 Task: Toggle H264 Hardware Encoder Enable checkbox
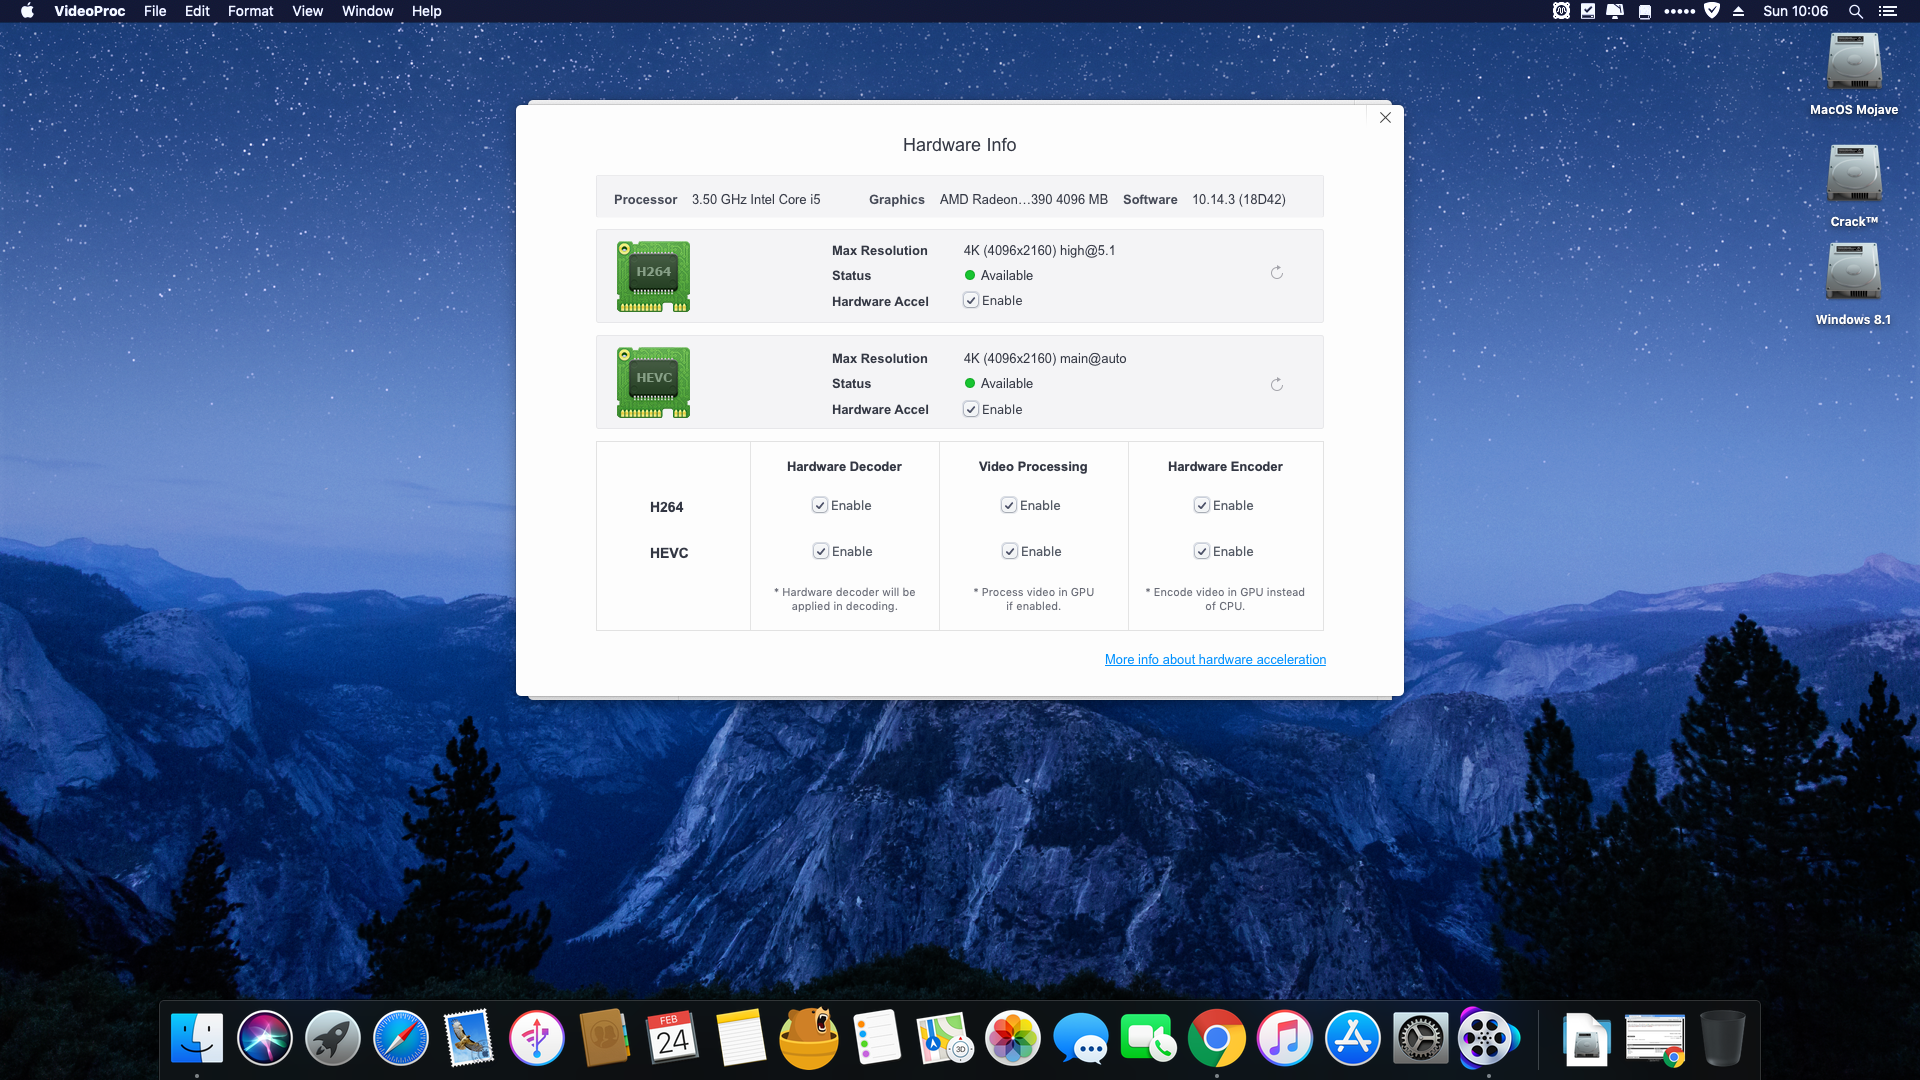pyautogui.click(x=1202, y=506)
